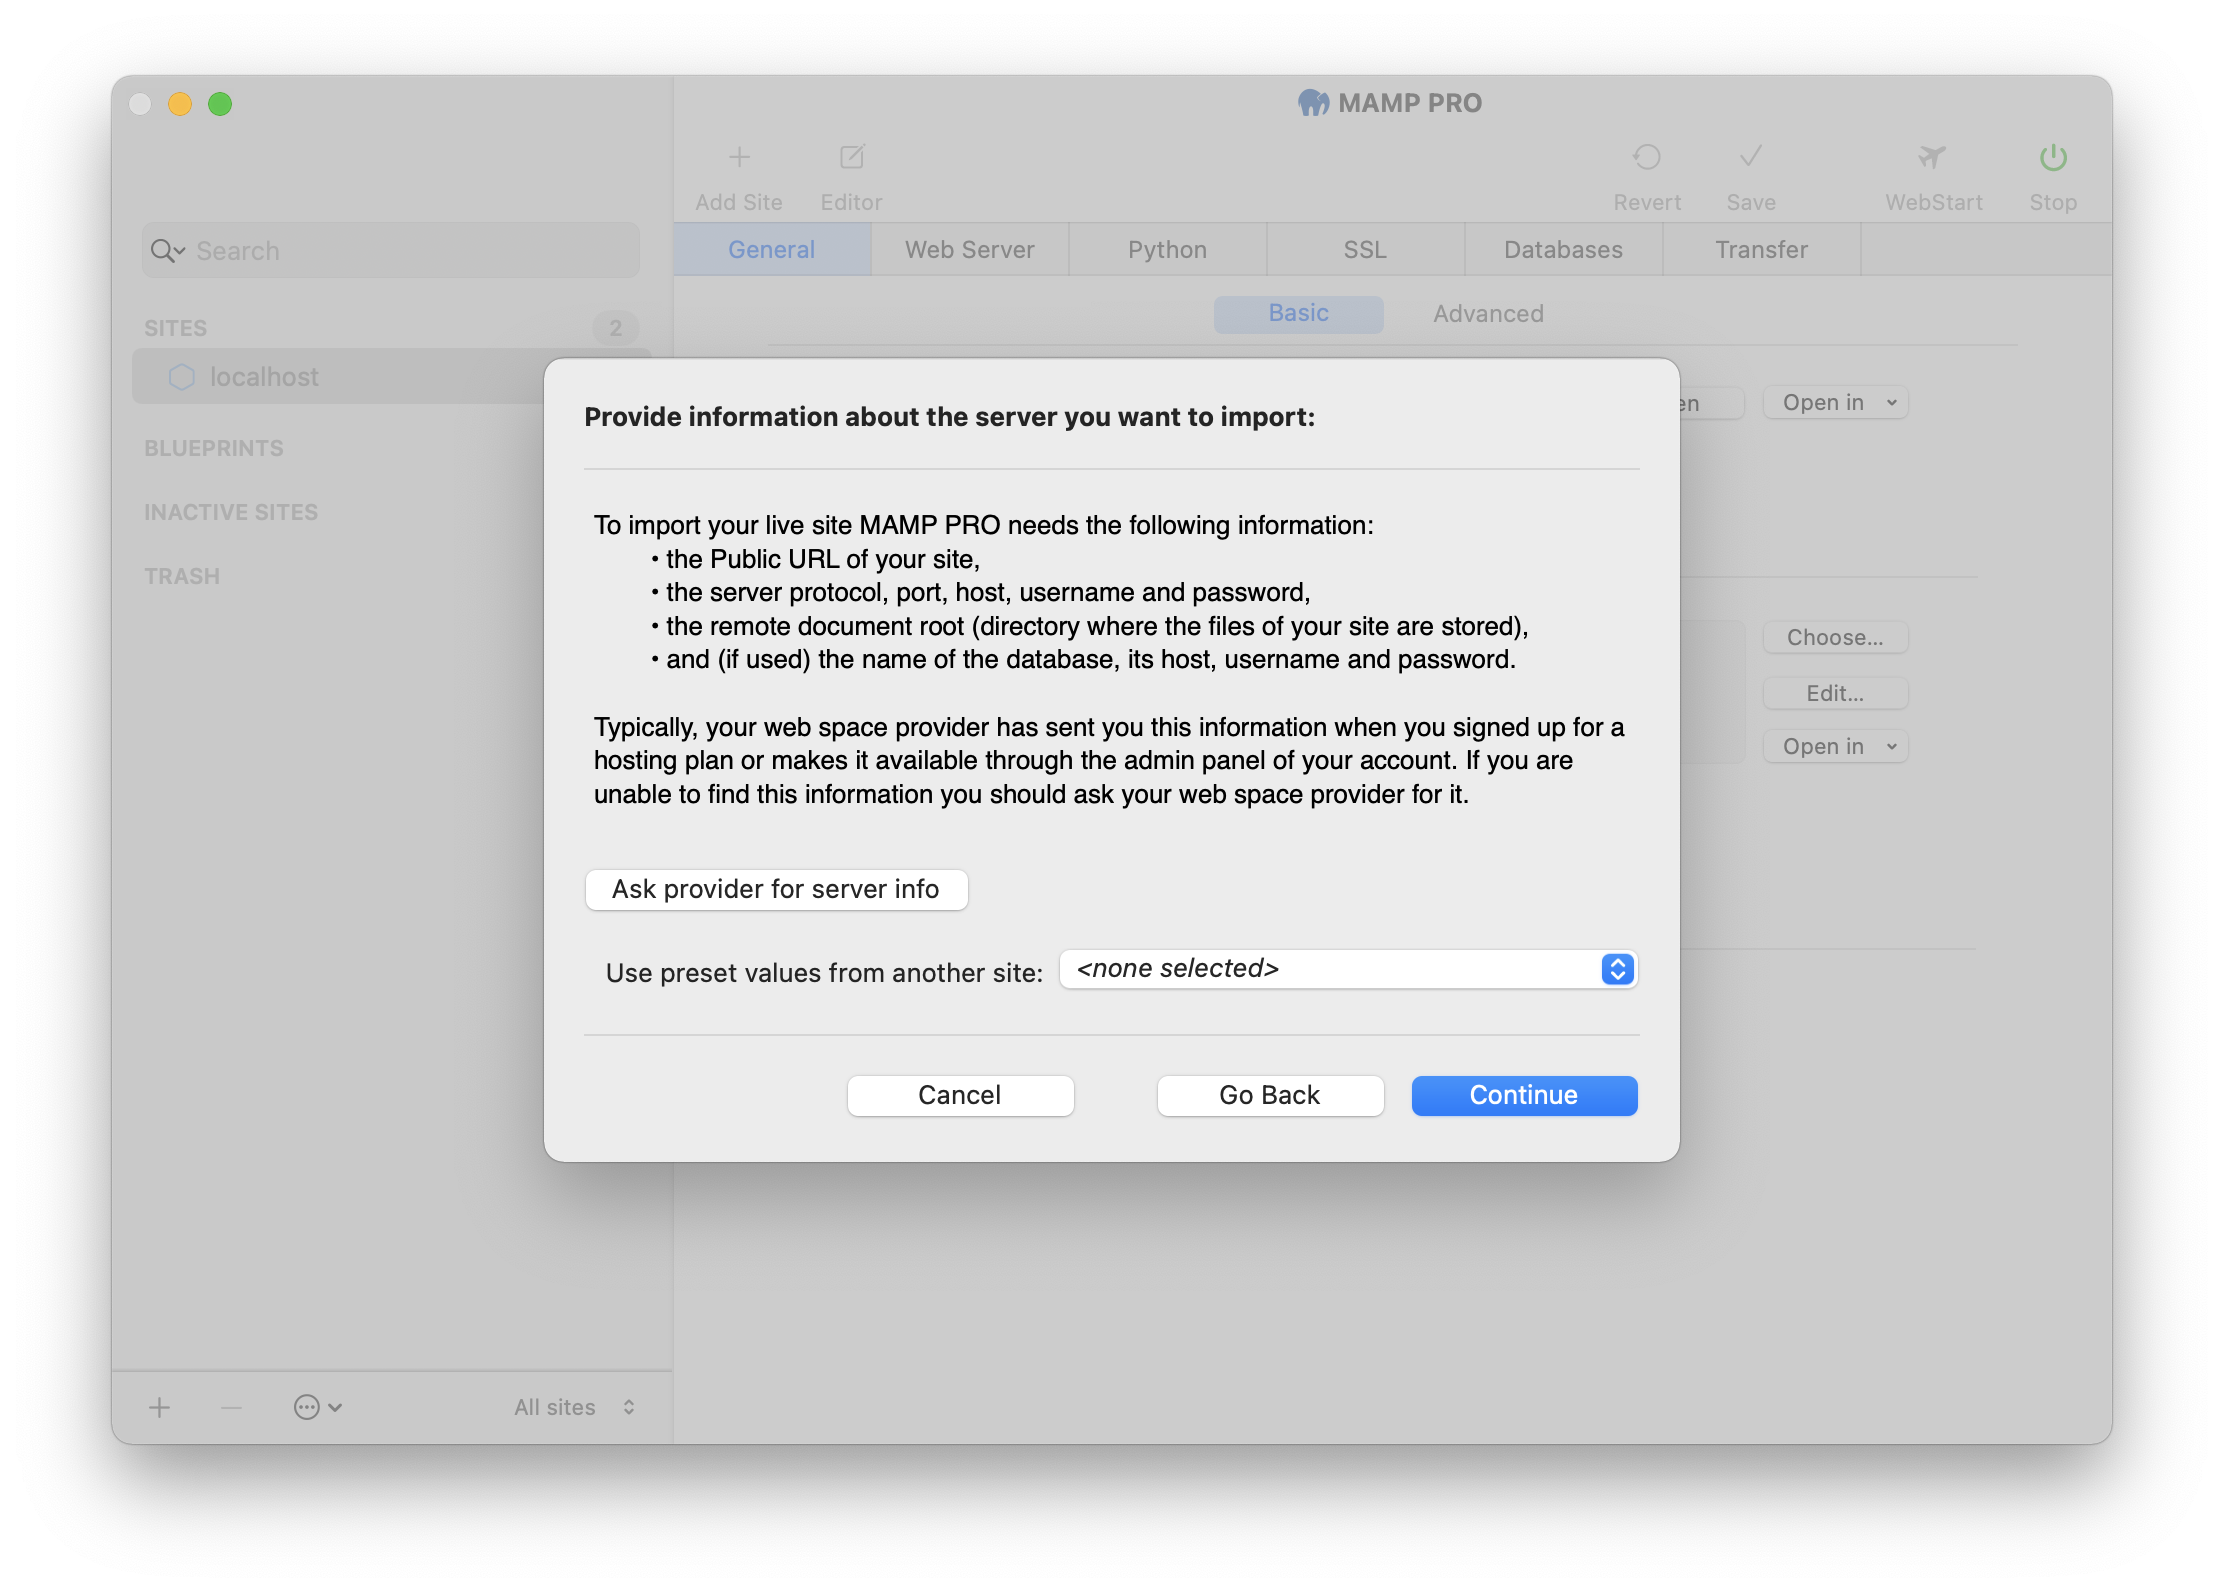
Task: Click the Choose... button
Action: click(x=1836, y=637)
